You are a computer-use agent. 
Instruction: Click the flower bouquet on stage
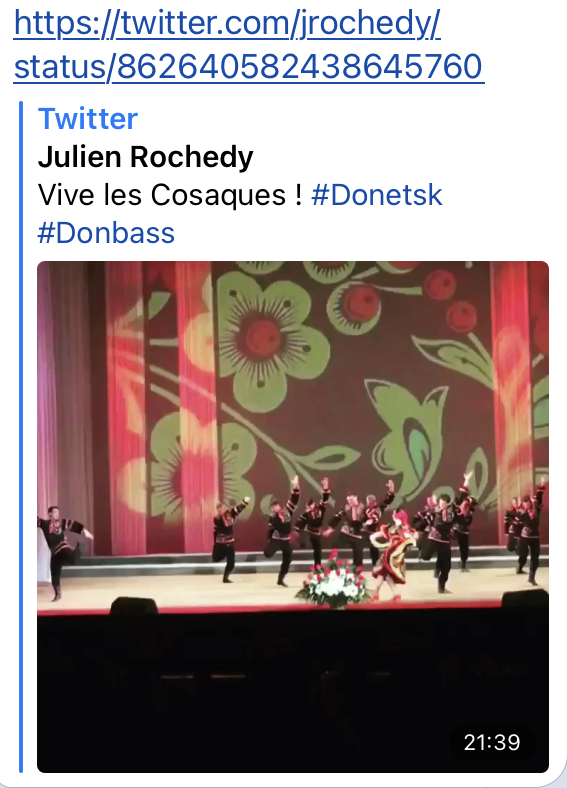point(333,580)
